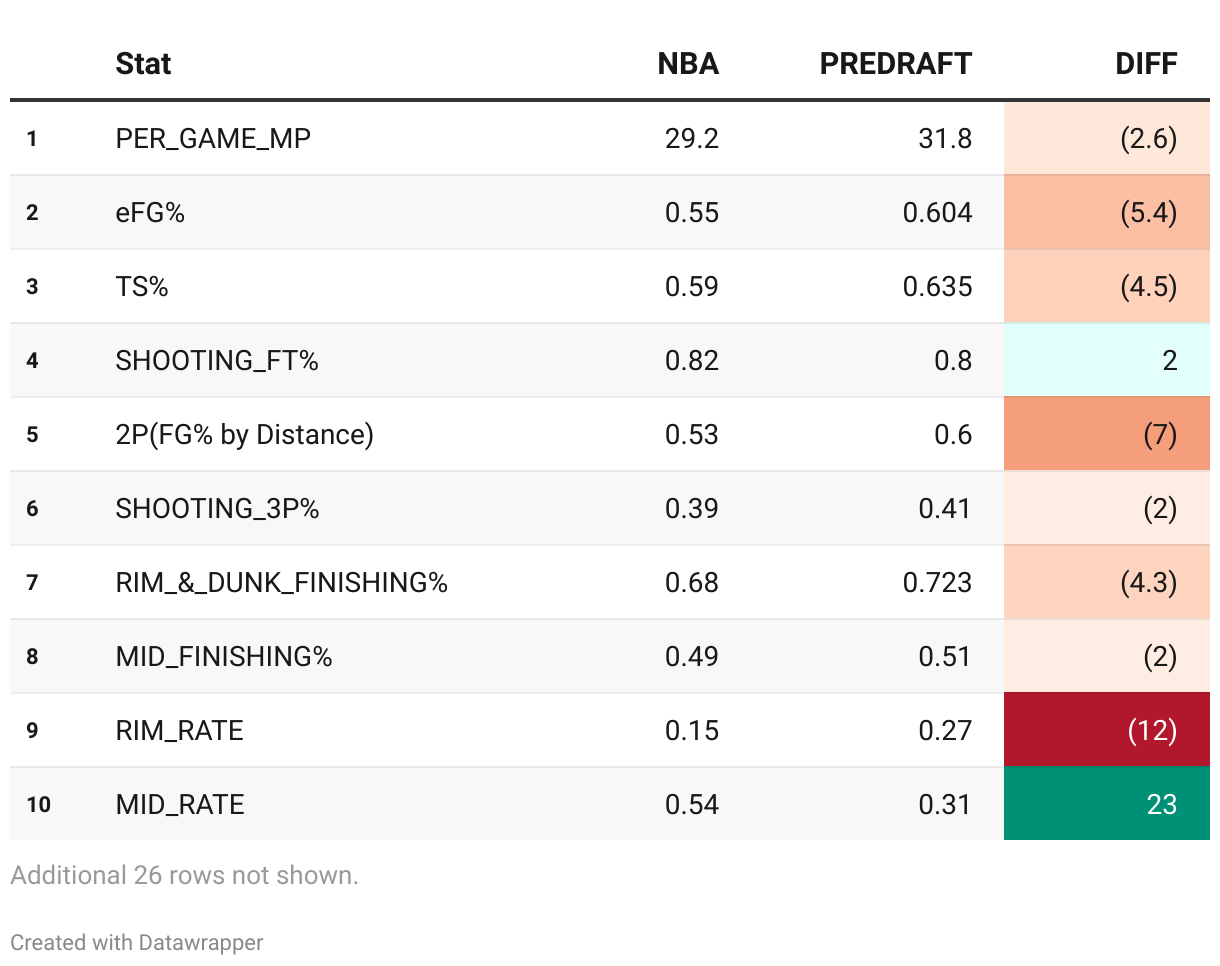This screenshot has width=1220, height=966.
Task: Open the Created with Datawrapper link
Action: 137,942
